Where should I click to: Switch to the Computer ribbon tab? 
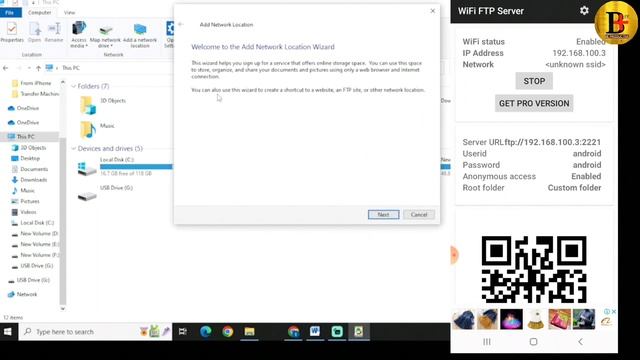(x=40, y=13)
